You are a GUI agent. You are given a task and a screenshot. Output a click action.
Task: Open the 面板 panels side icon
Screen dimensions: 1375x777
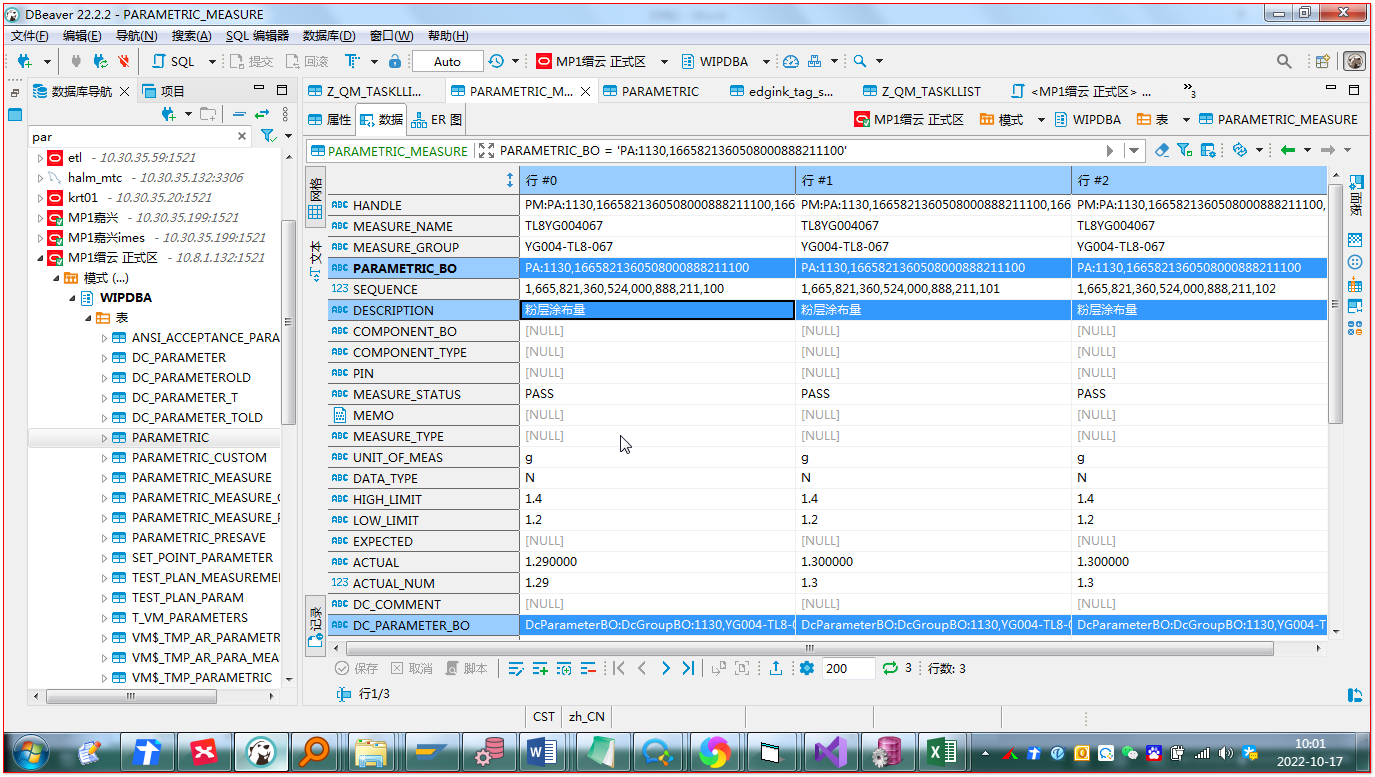pyautogui.click(x=1356, y=194)
